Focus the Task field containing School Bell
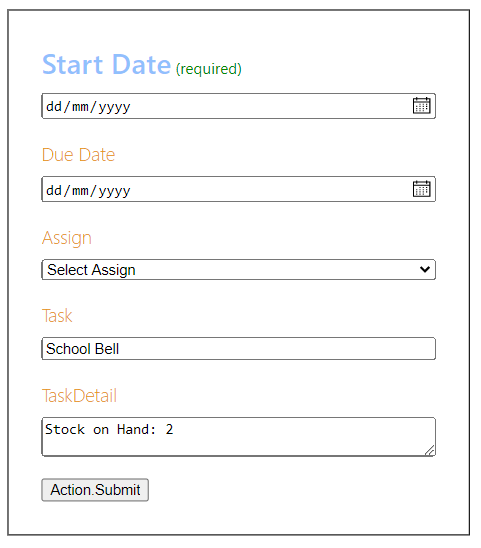Viewport: 481px width, 548px height. point(238,348)
